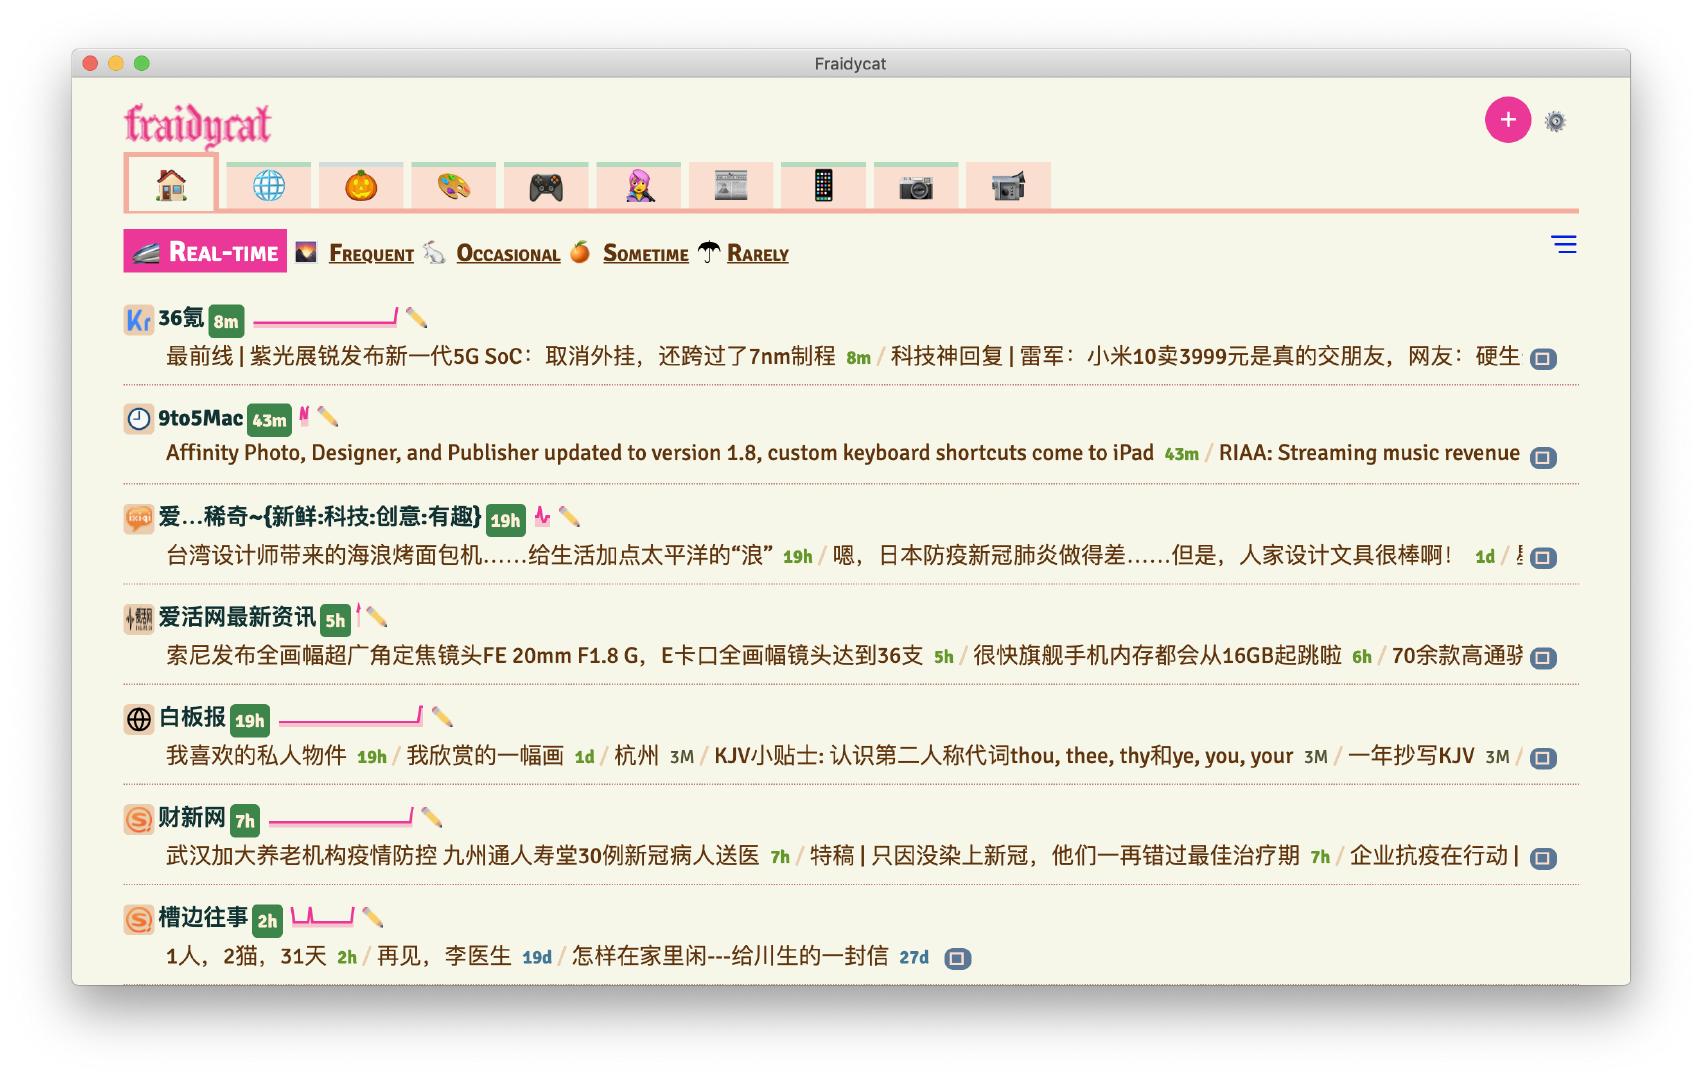Open the artist palette tag tab

click(453, 186)
